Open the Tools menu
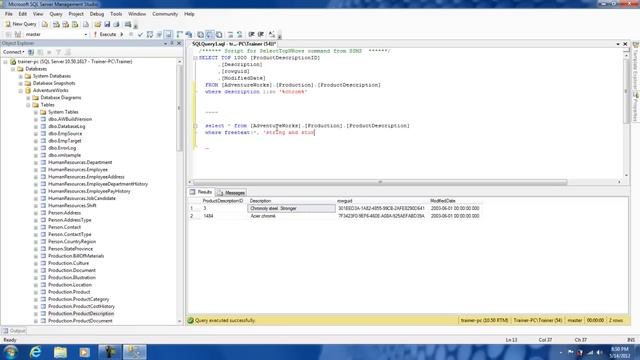 (116, 14)
